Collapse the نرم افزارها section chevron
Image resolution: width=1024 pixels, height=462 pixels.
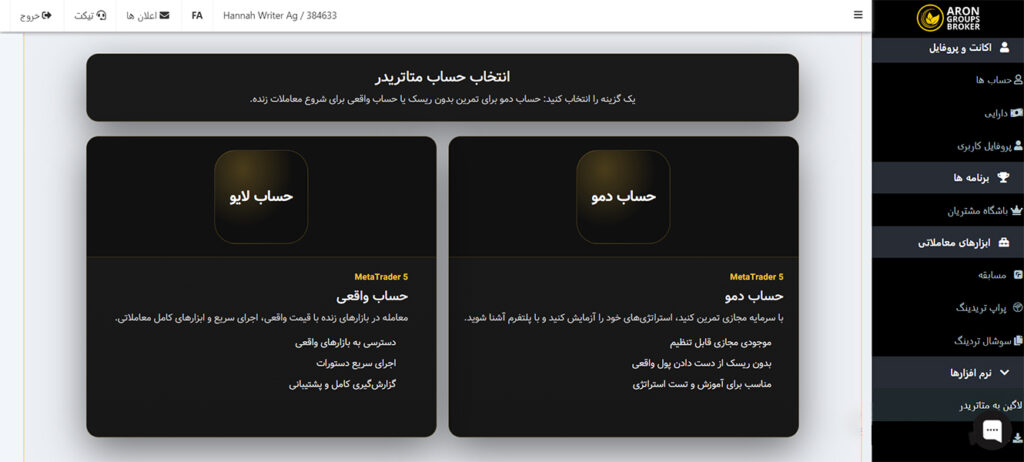point(1004,372)
